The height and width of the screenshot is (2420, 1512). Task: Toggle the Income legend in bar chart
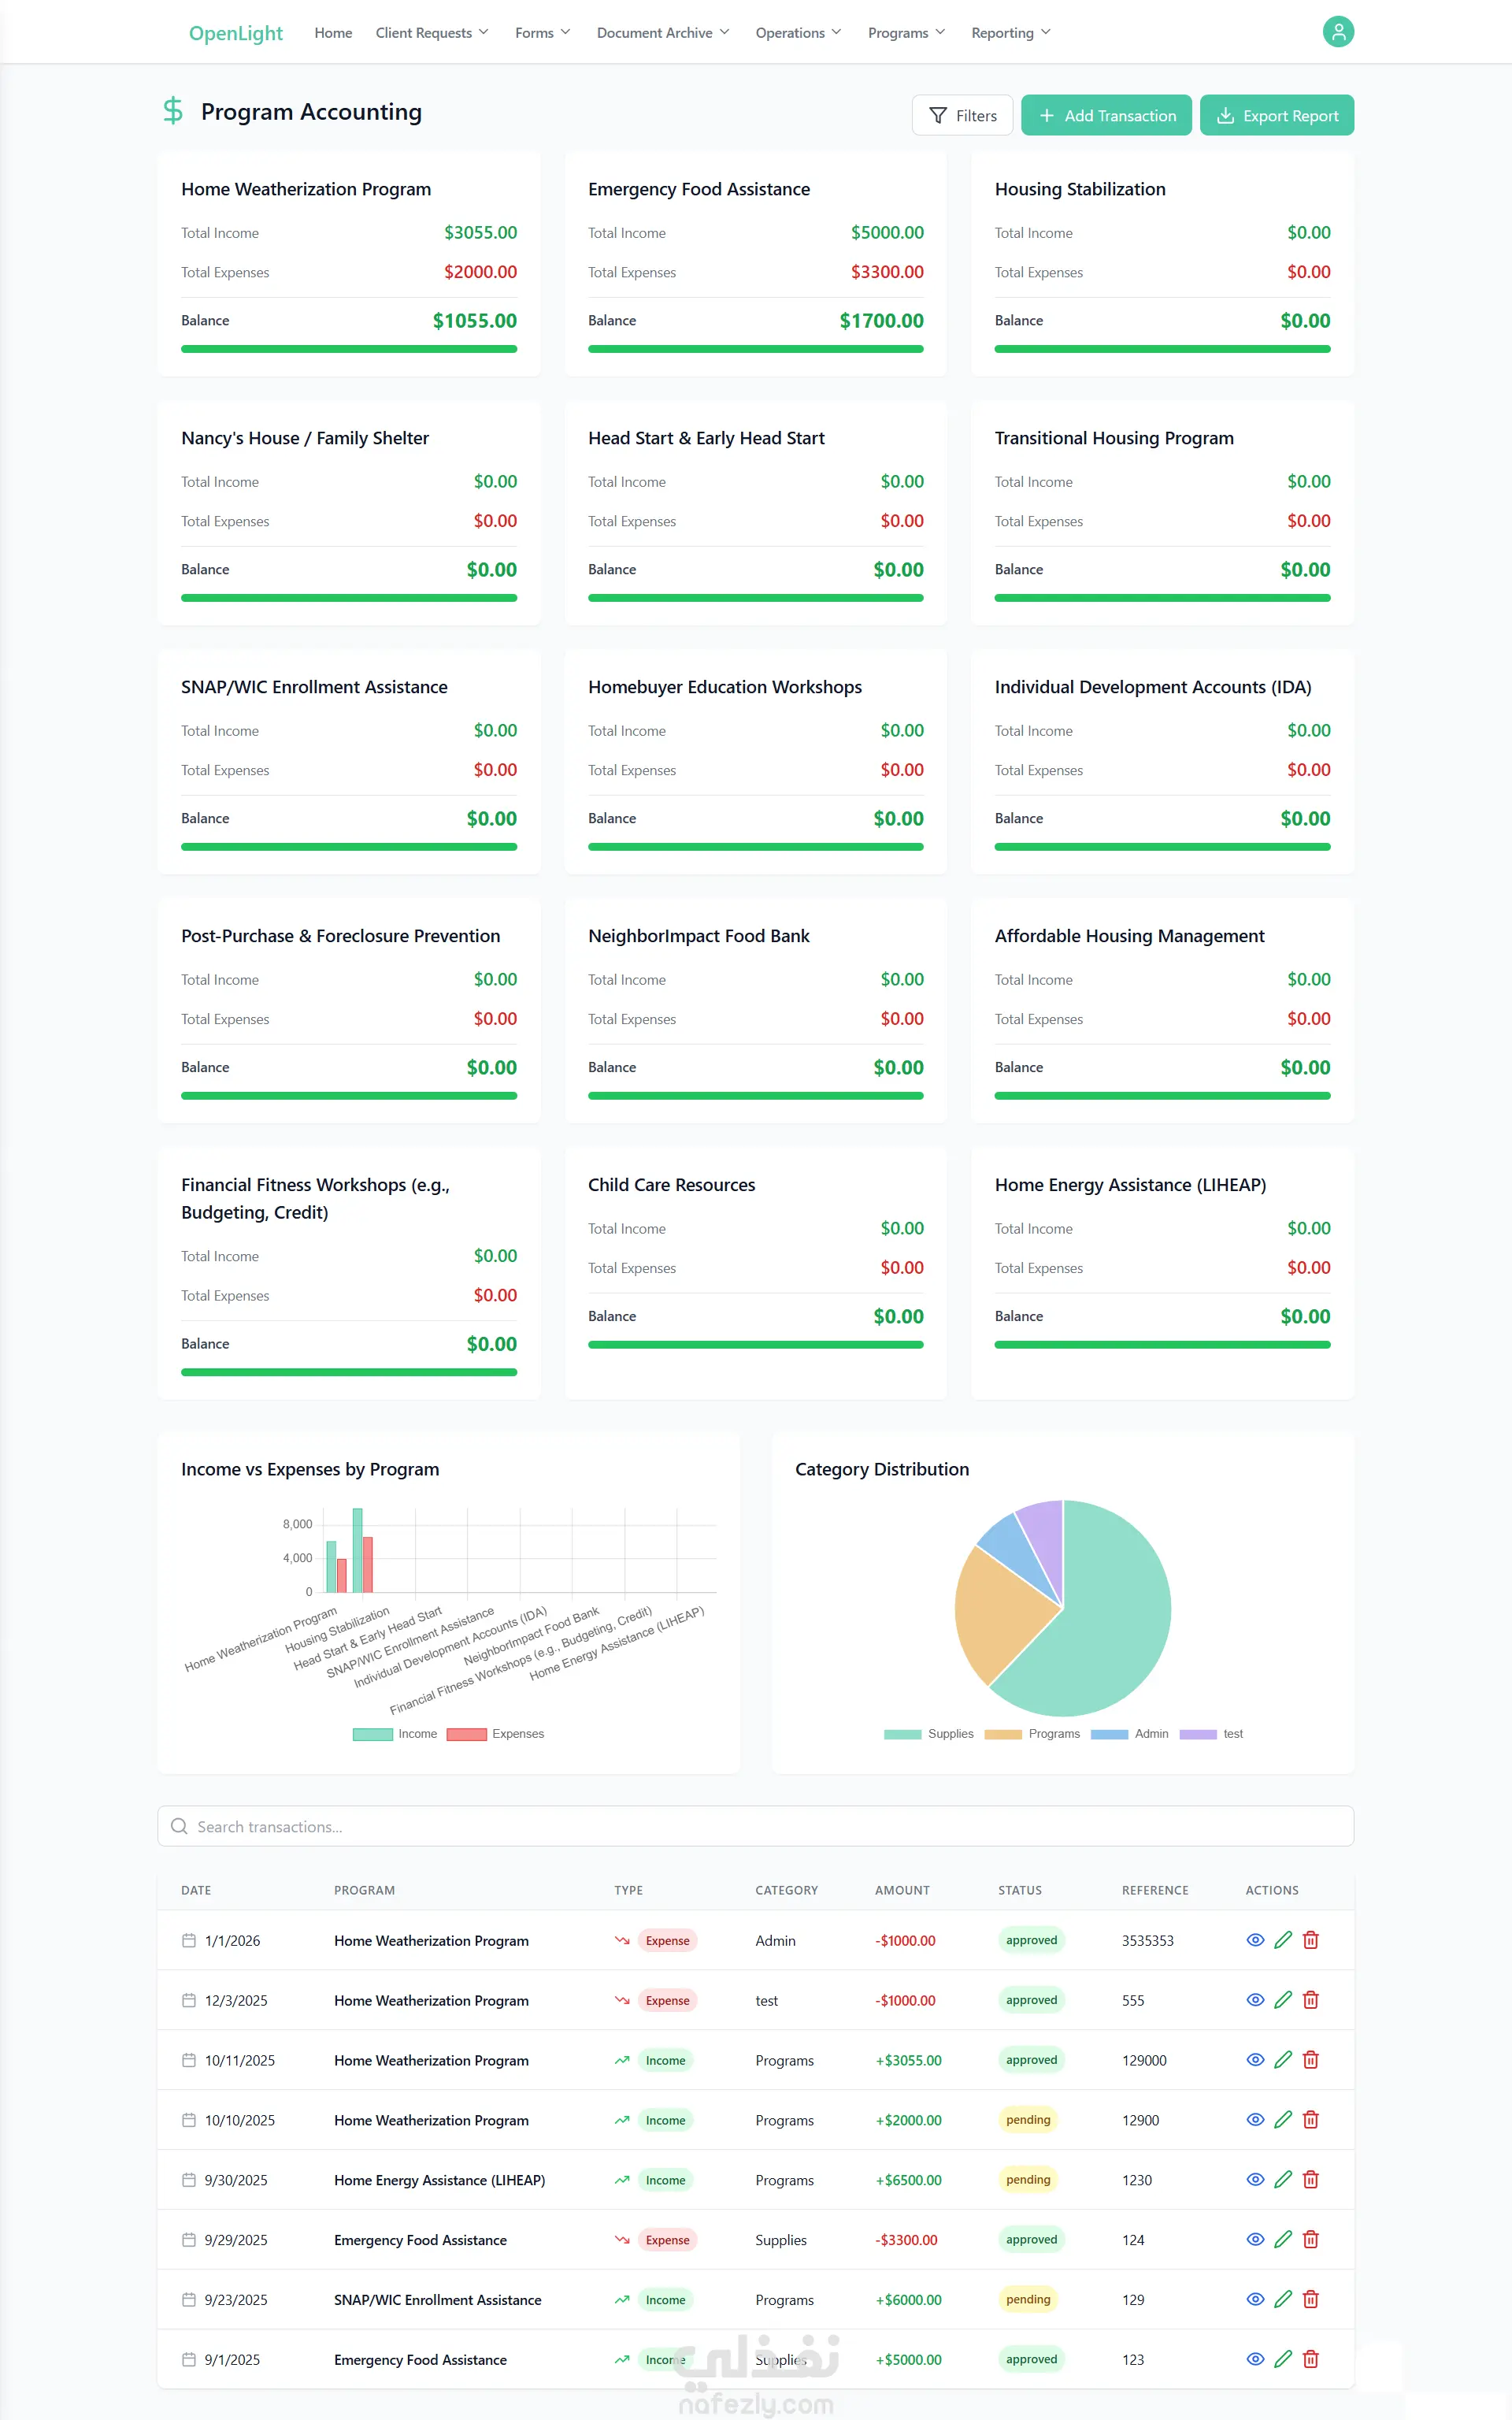point(395,1734)
